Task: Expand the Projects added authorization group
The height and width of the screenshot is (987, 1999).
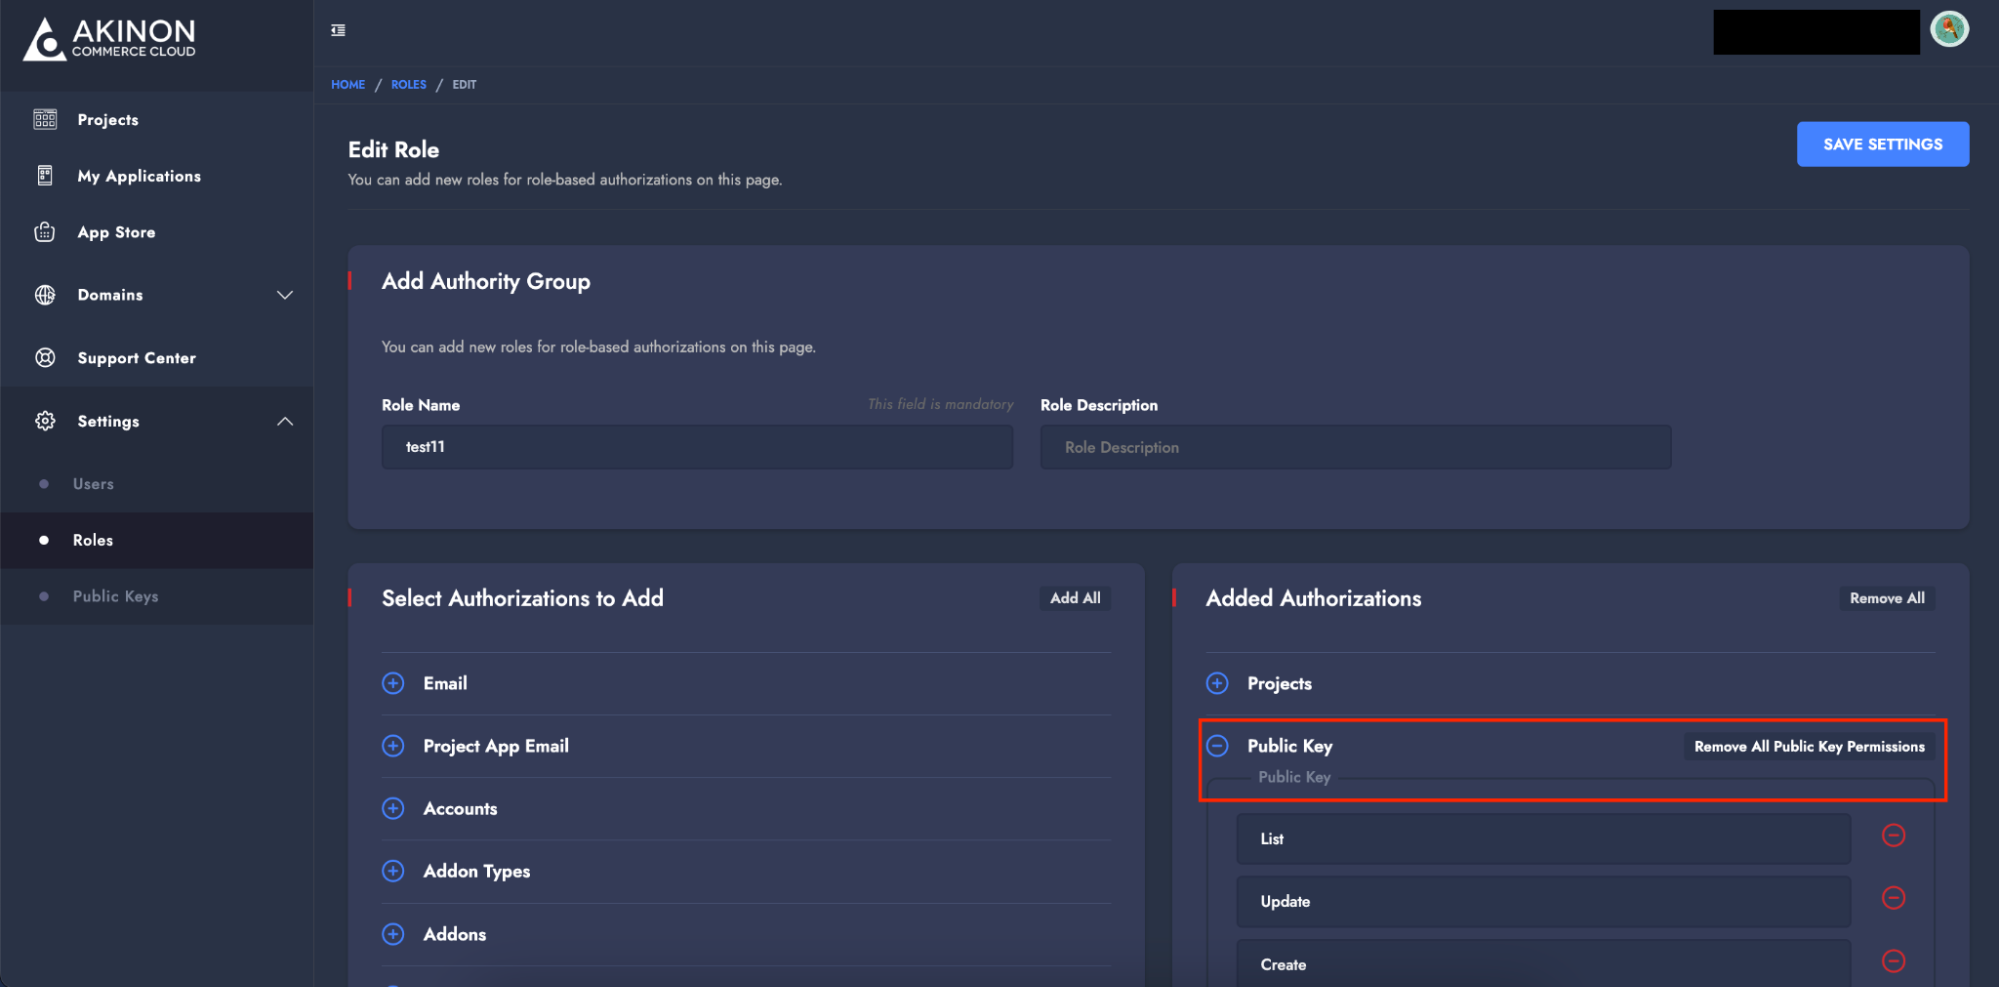Action: (1217, 683)
